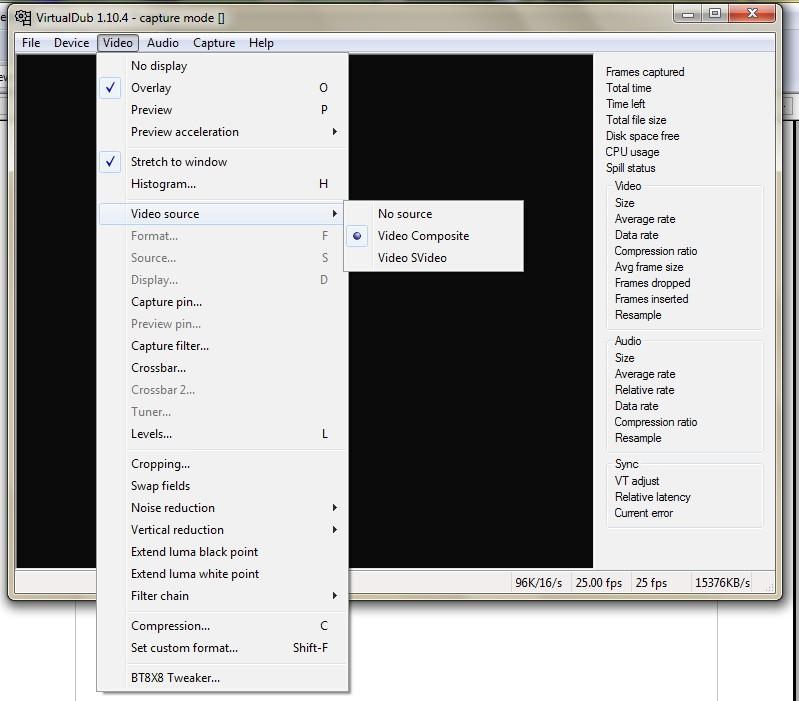Screen dimensions: 799x701
Task: Minimize the VirtualDub window
Action: pyautogui.click(x=688, y=13)
